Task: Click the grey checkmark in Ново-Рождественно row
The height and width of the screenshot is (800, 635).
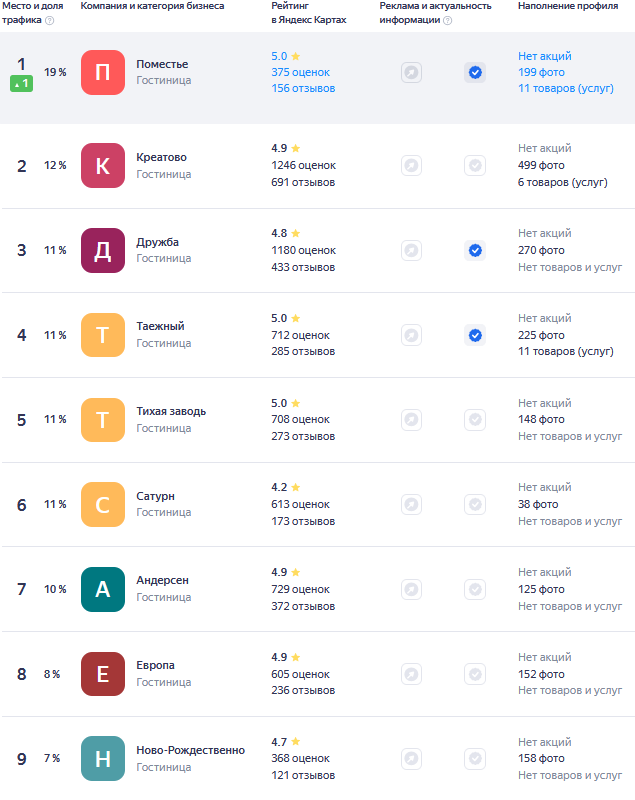Action: (475, 759)
